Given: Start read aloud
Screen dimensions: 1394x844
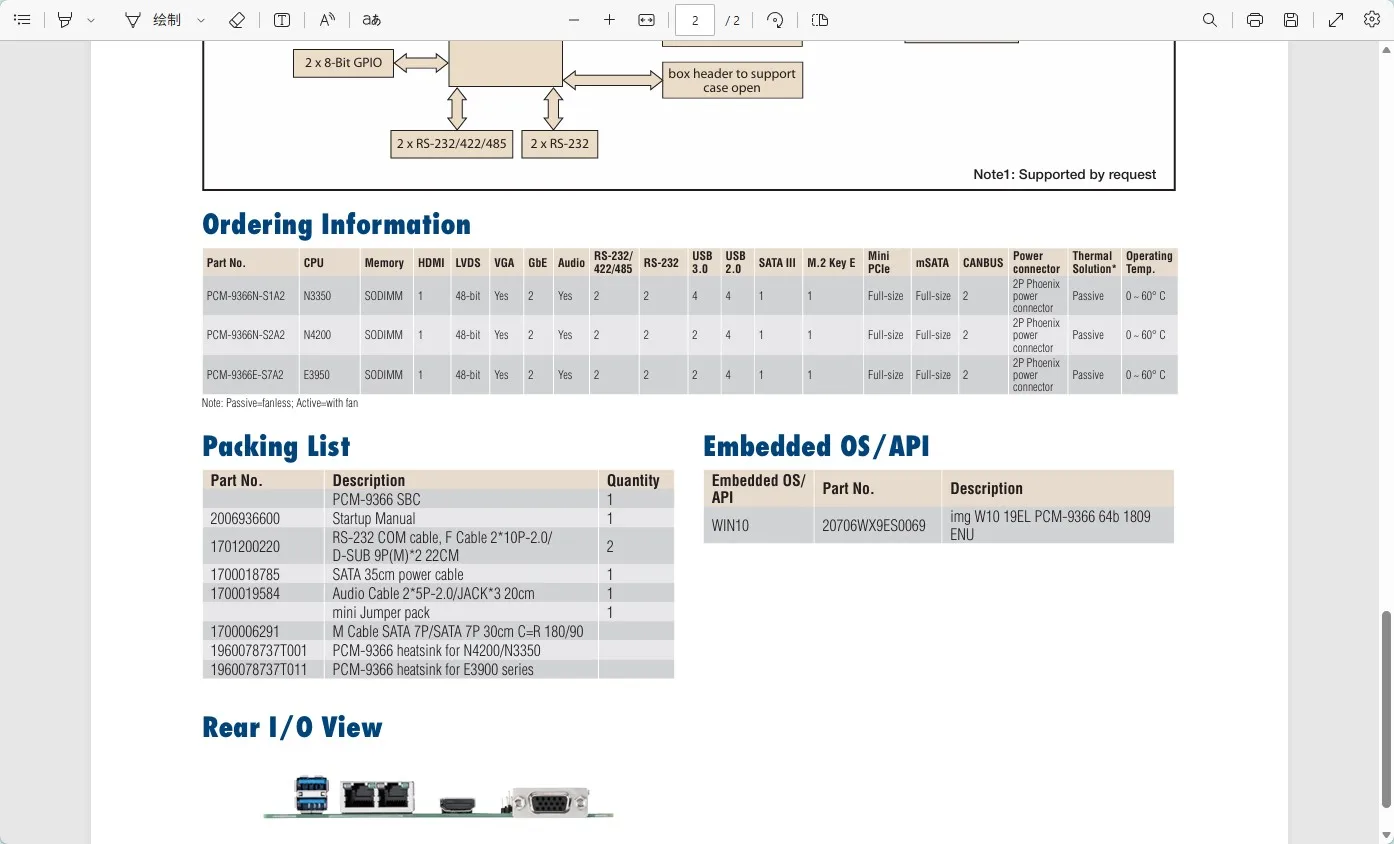Looking at the screenshot, I should coord(327,20).
